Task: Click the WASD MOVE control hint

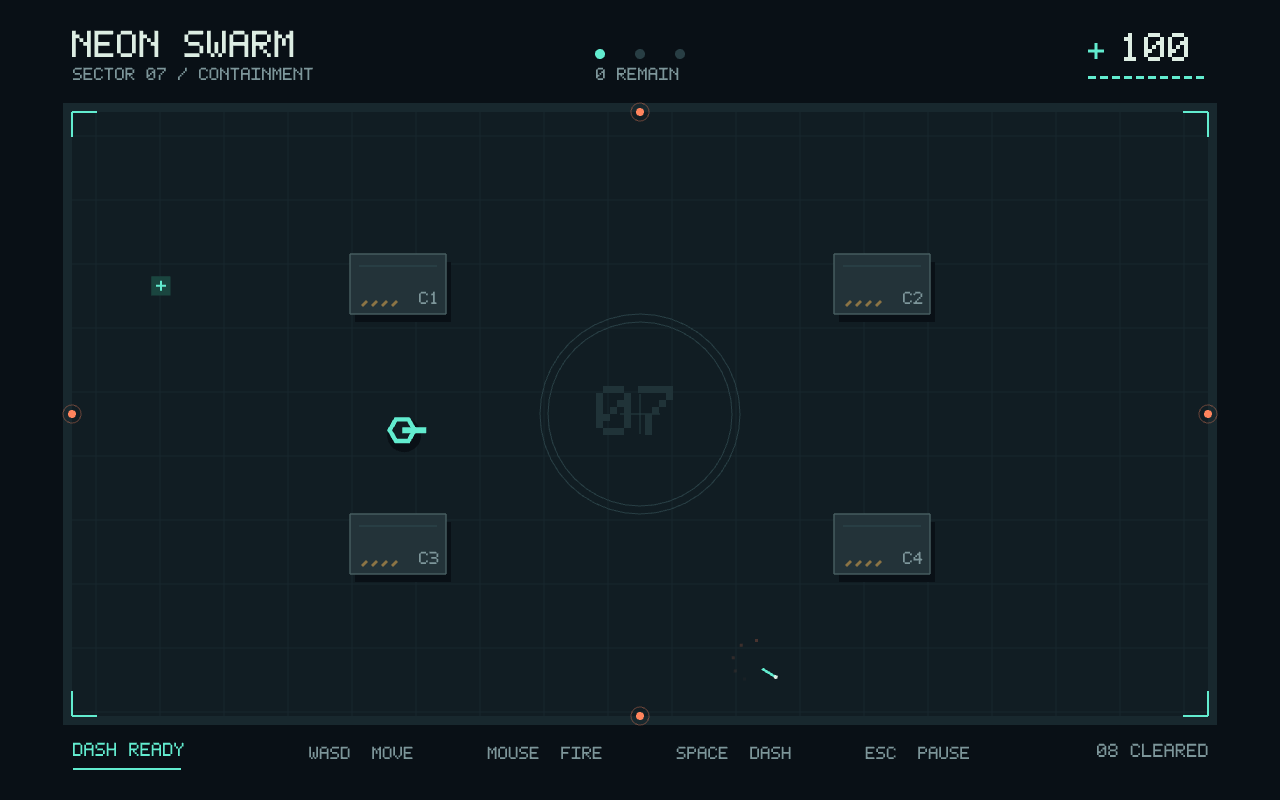Action: [x=361, y=753]
